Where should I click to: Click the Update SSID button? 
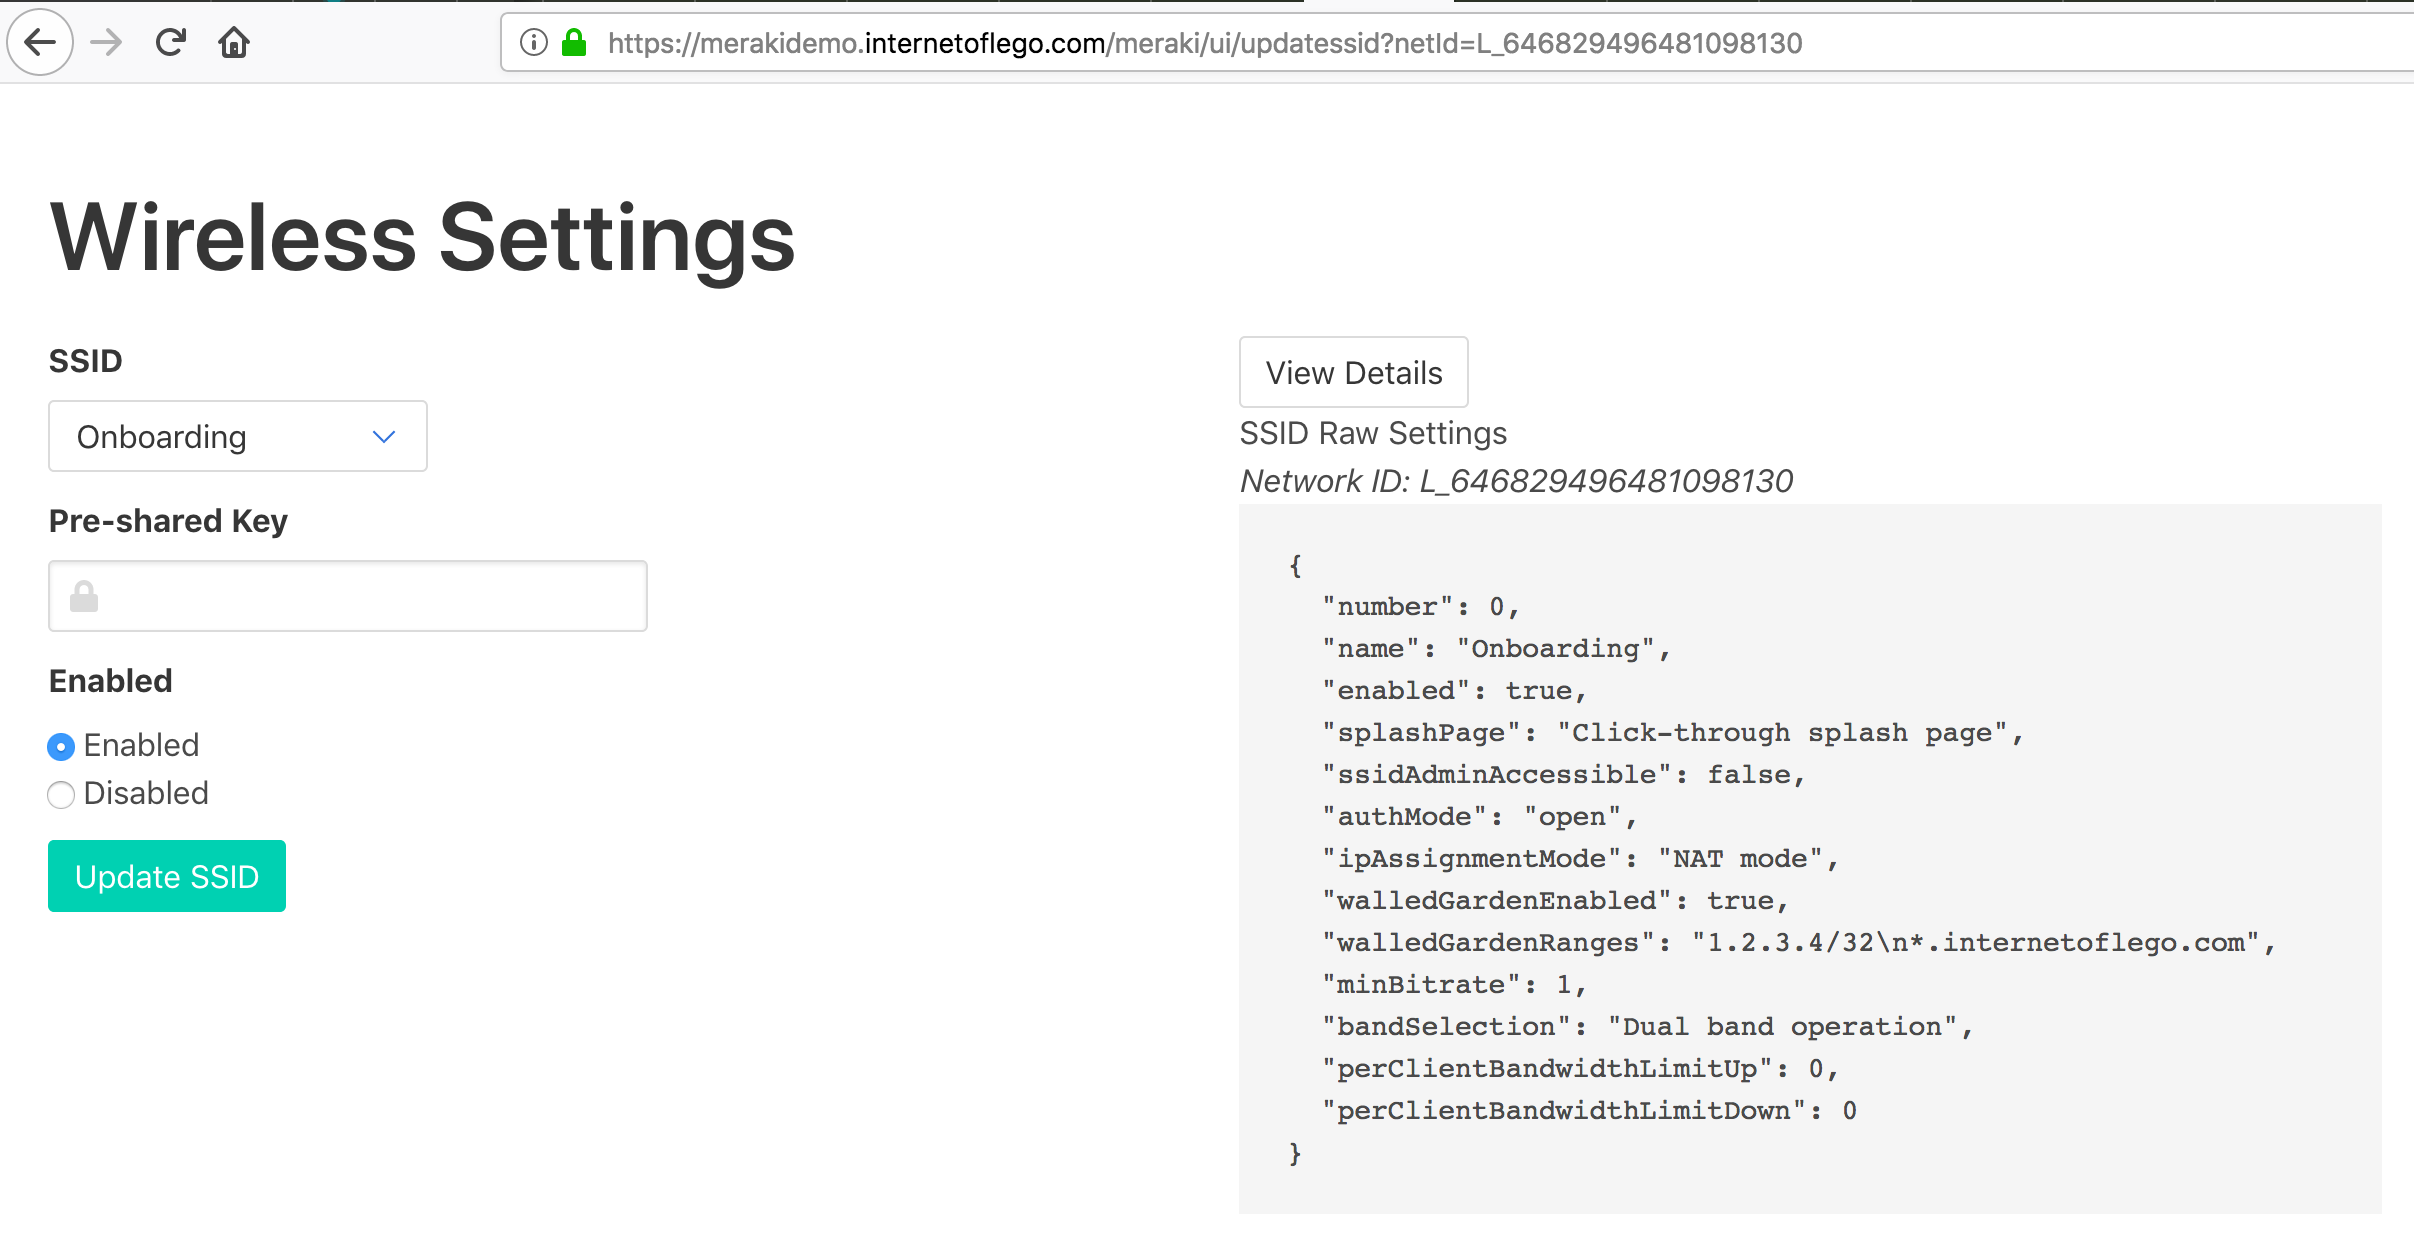point(166,876)
